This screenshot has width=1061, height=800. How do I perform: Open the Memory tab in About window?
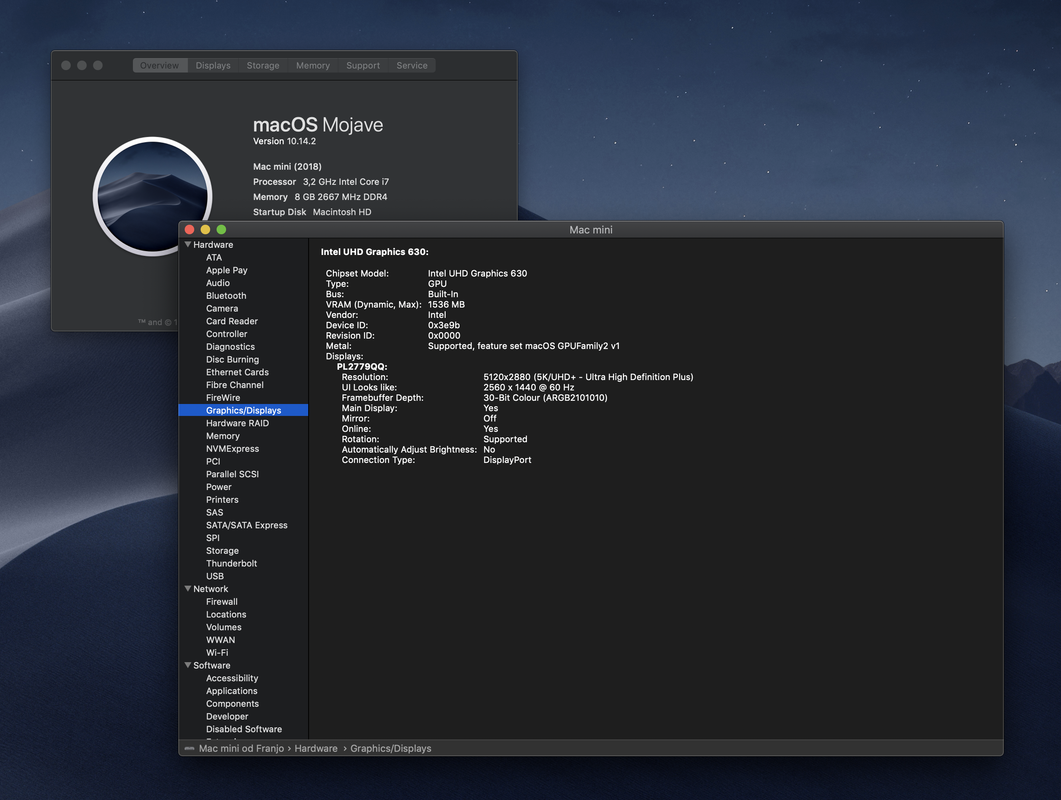coord(313,66)
